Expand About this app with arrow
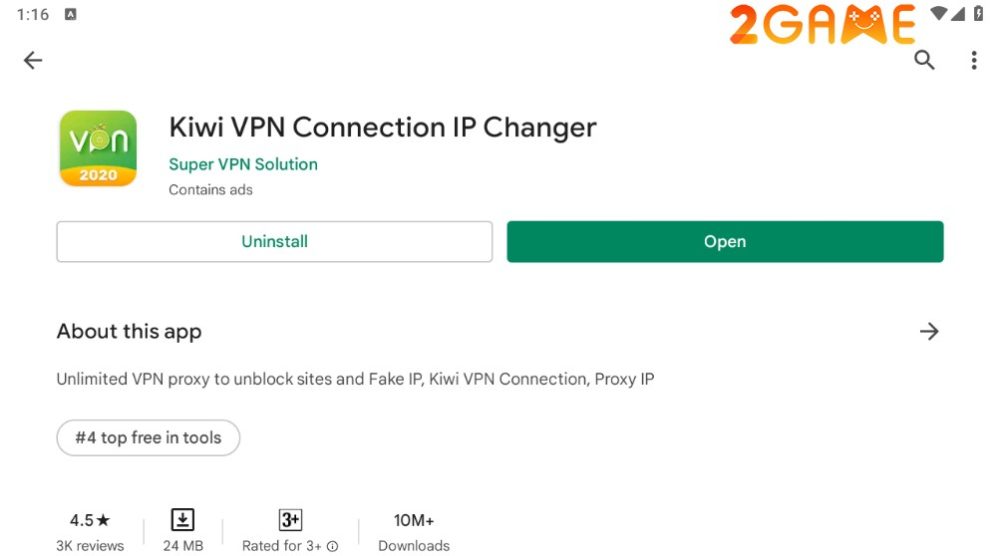 [x=929, y=331]
